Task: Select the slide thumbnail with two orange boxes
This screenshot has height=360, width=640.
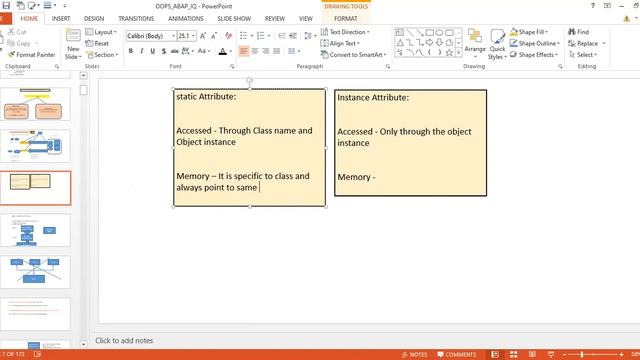Action: pyautogui.click(x=36, y=104)
